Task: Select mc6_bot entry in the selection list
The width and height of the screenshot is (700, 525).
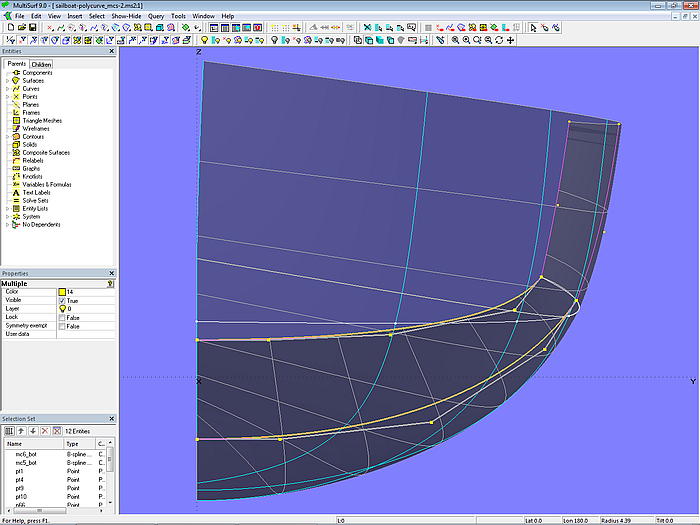Action: tap(27, 454)
